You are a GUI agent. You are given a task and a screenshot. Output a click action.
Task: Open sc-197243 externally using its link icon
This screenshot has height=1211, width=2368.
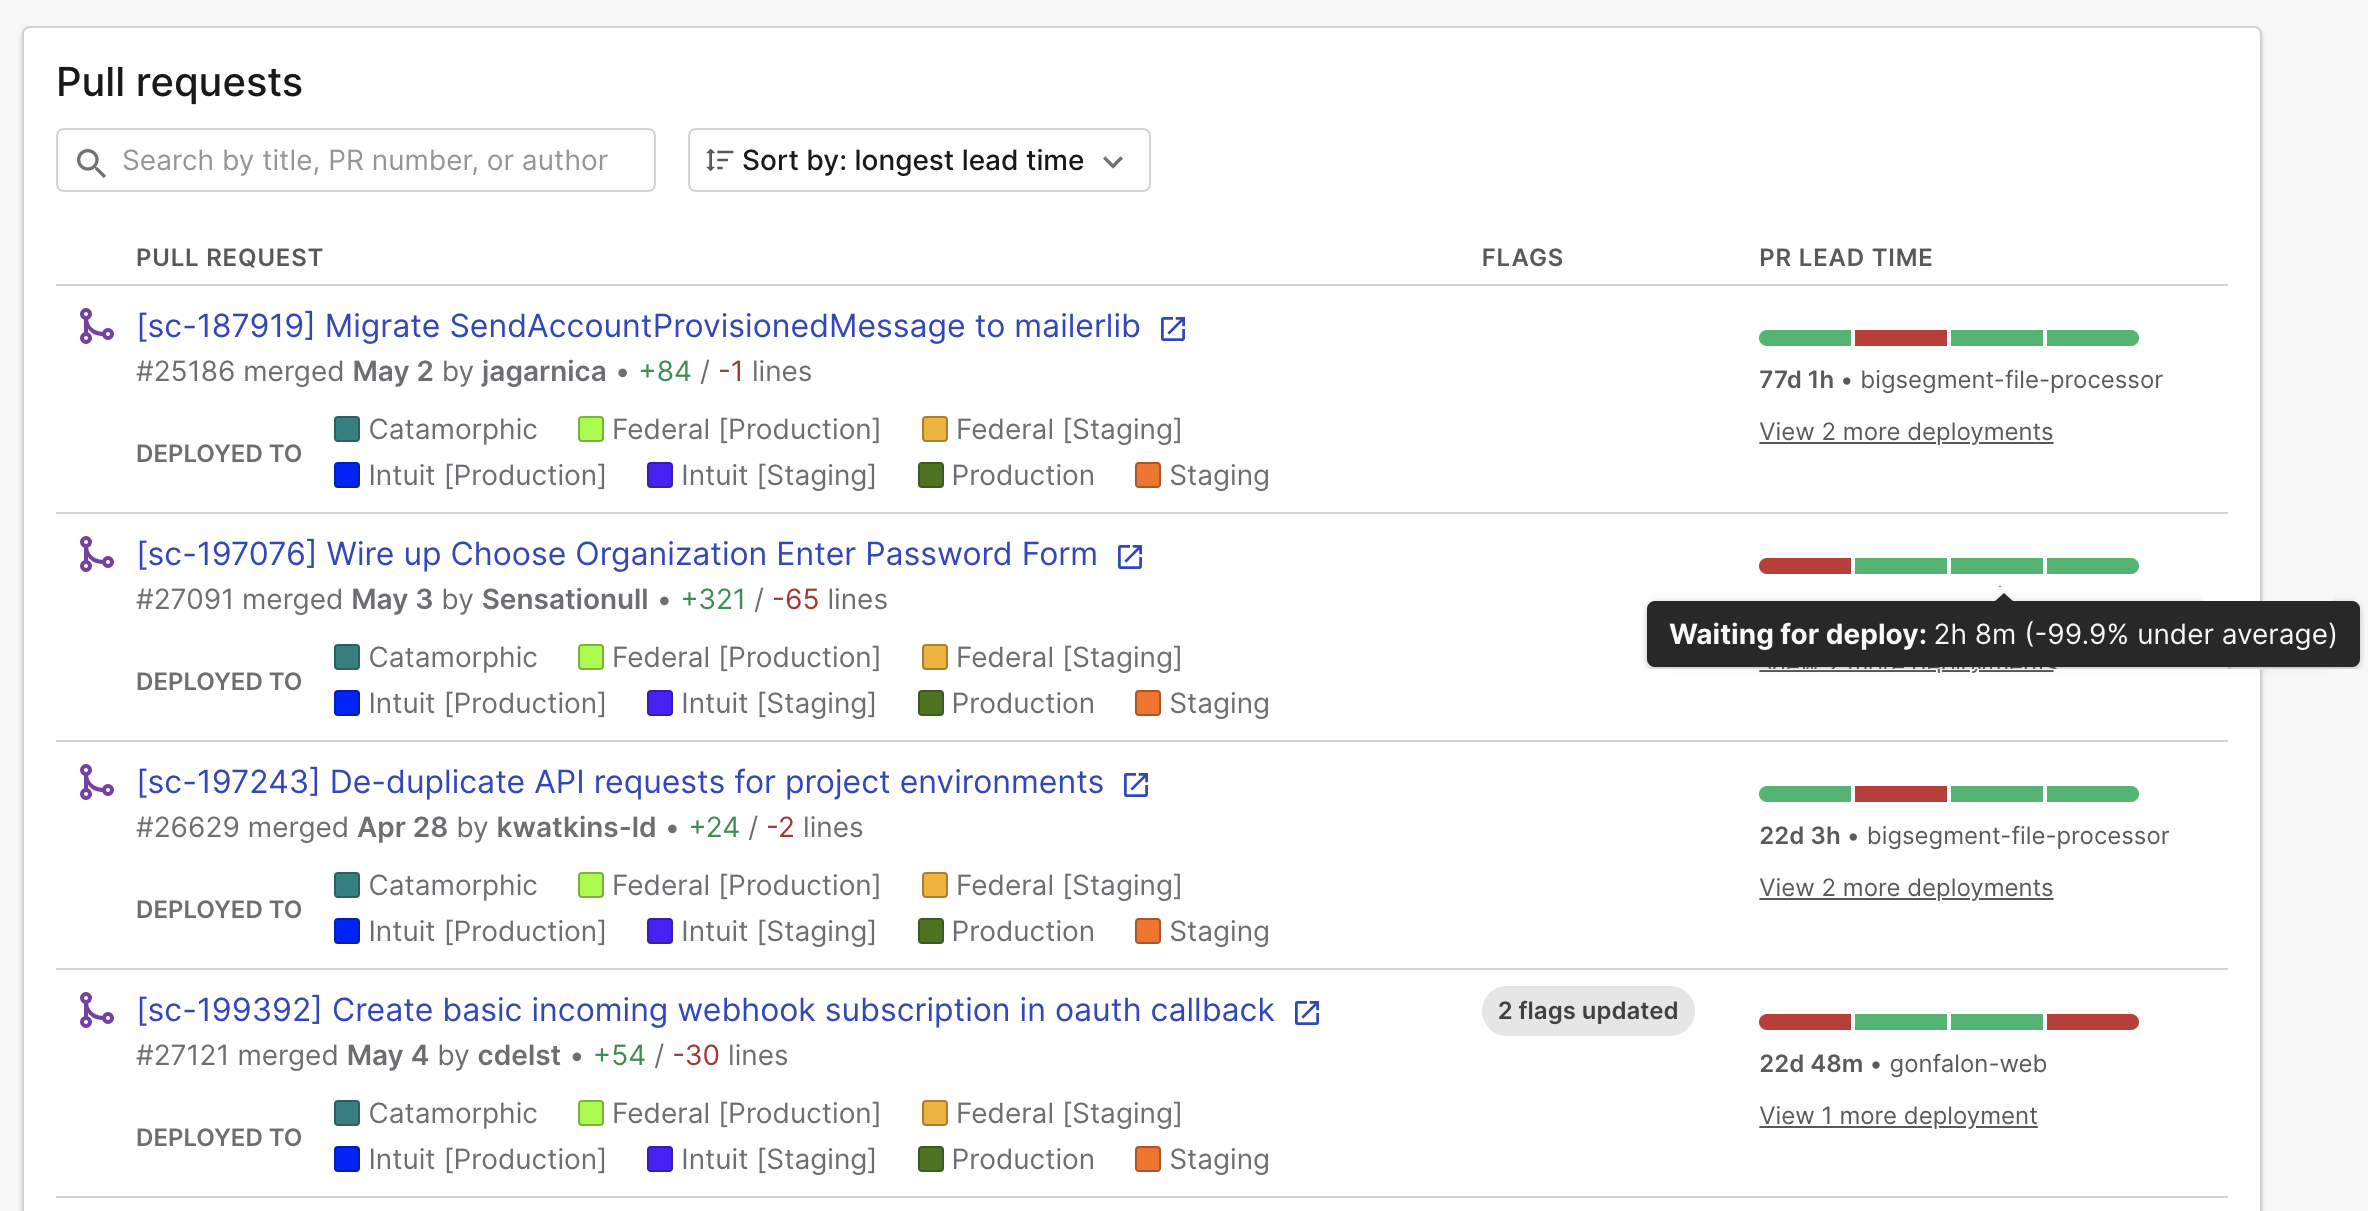click(1136, 783)
